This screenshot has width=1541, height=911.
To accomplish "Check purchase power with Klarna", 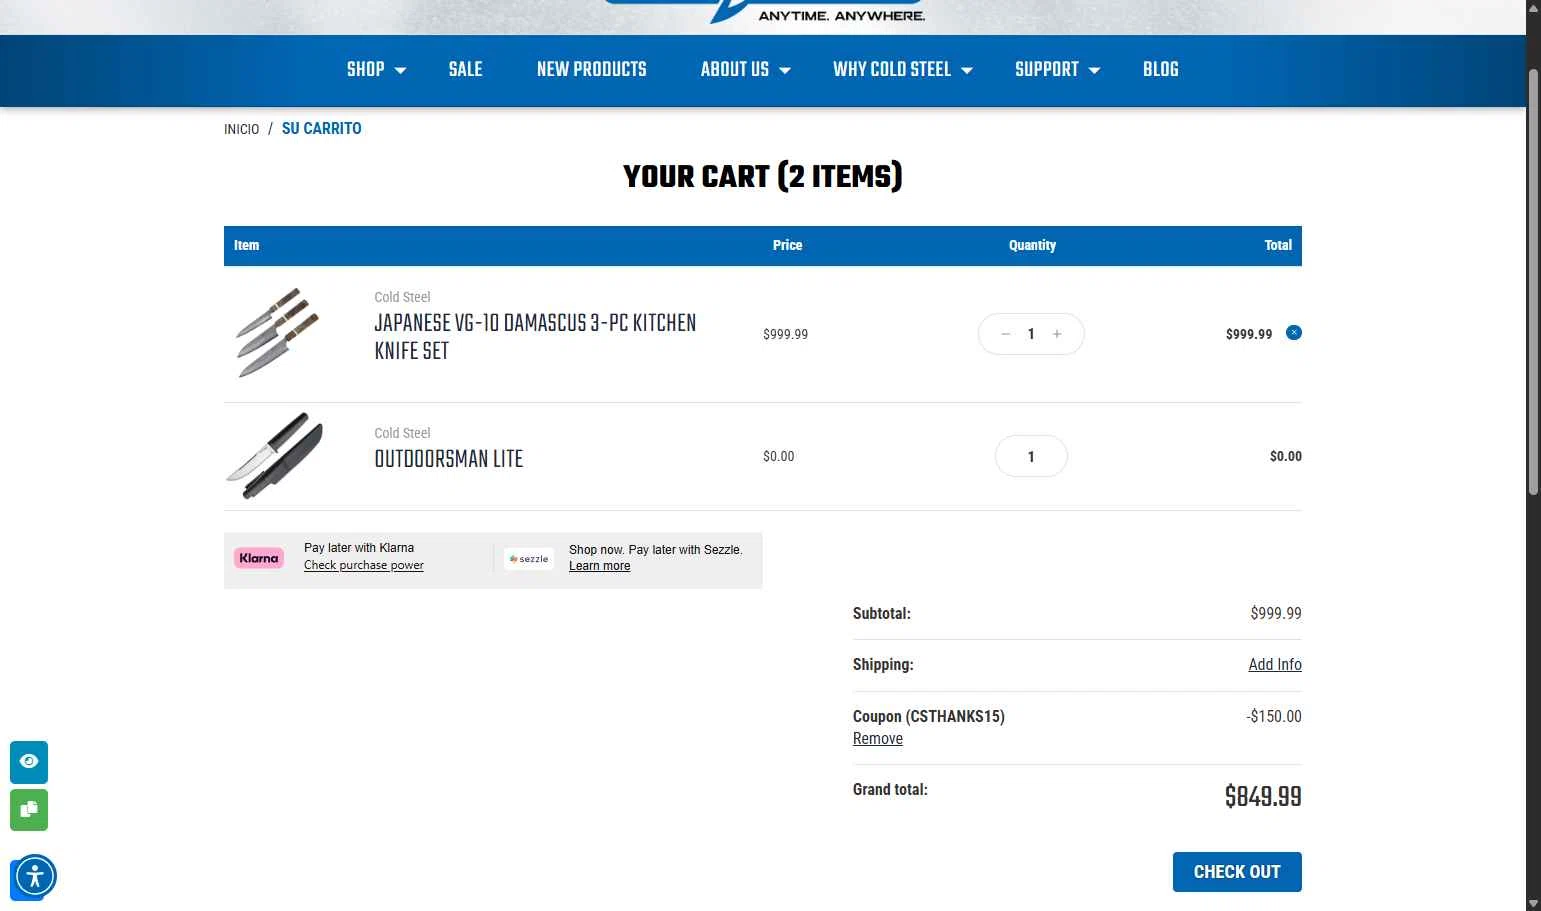I will click(364, 565).
